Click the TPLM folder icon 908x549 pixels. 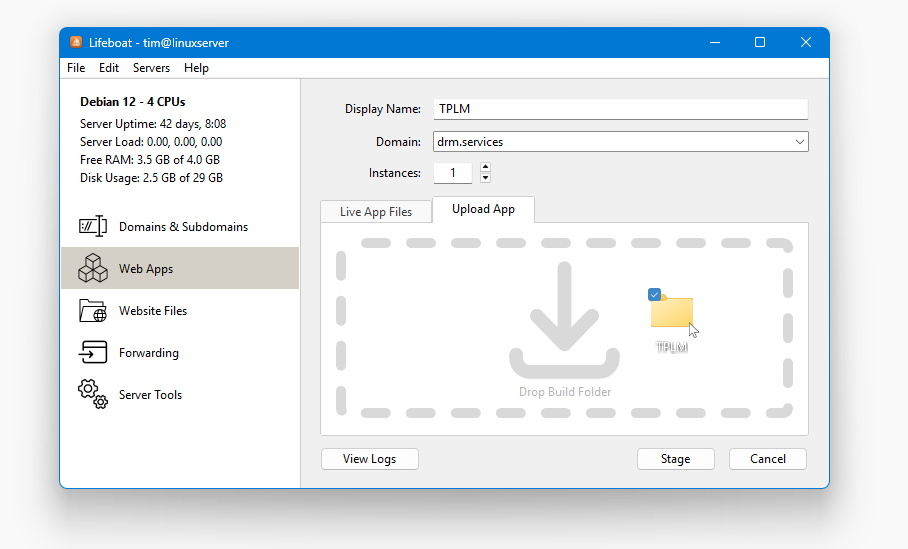coord(671,312)
